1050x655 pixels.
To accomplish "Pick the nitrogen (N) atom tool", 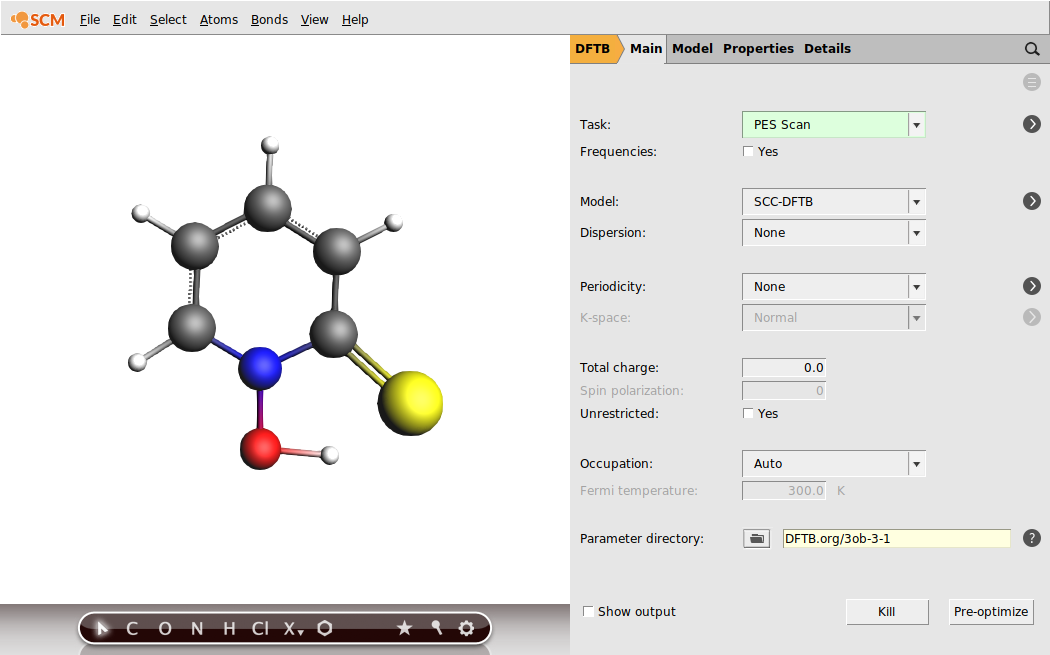I will 197,628.
